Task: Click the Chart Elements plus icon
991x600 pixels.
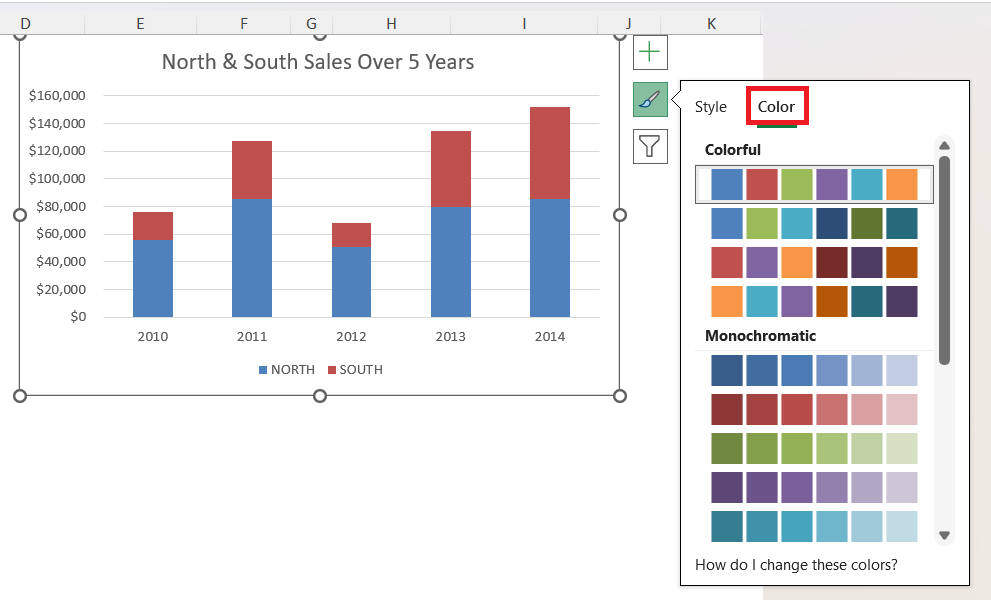Action: click(x=650, y=52)
